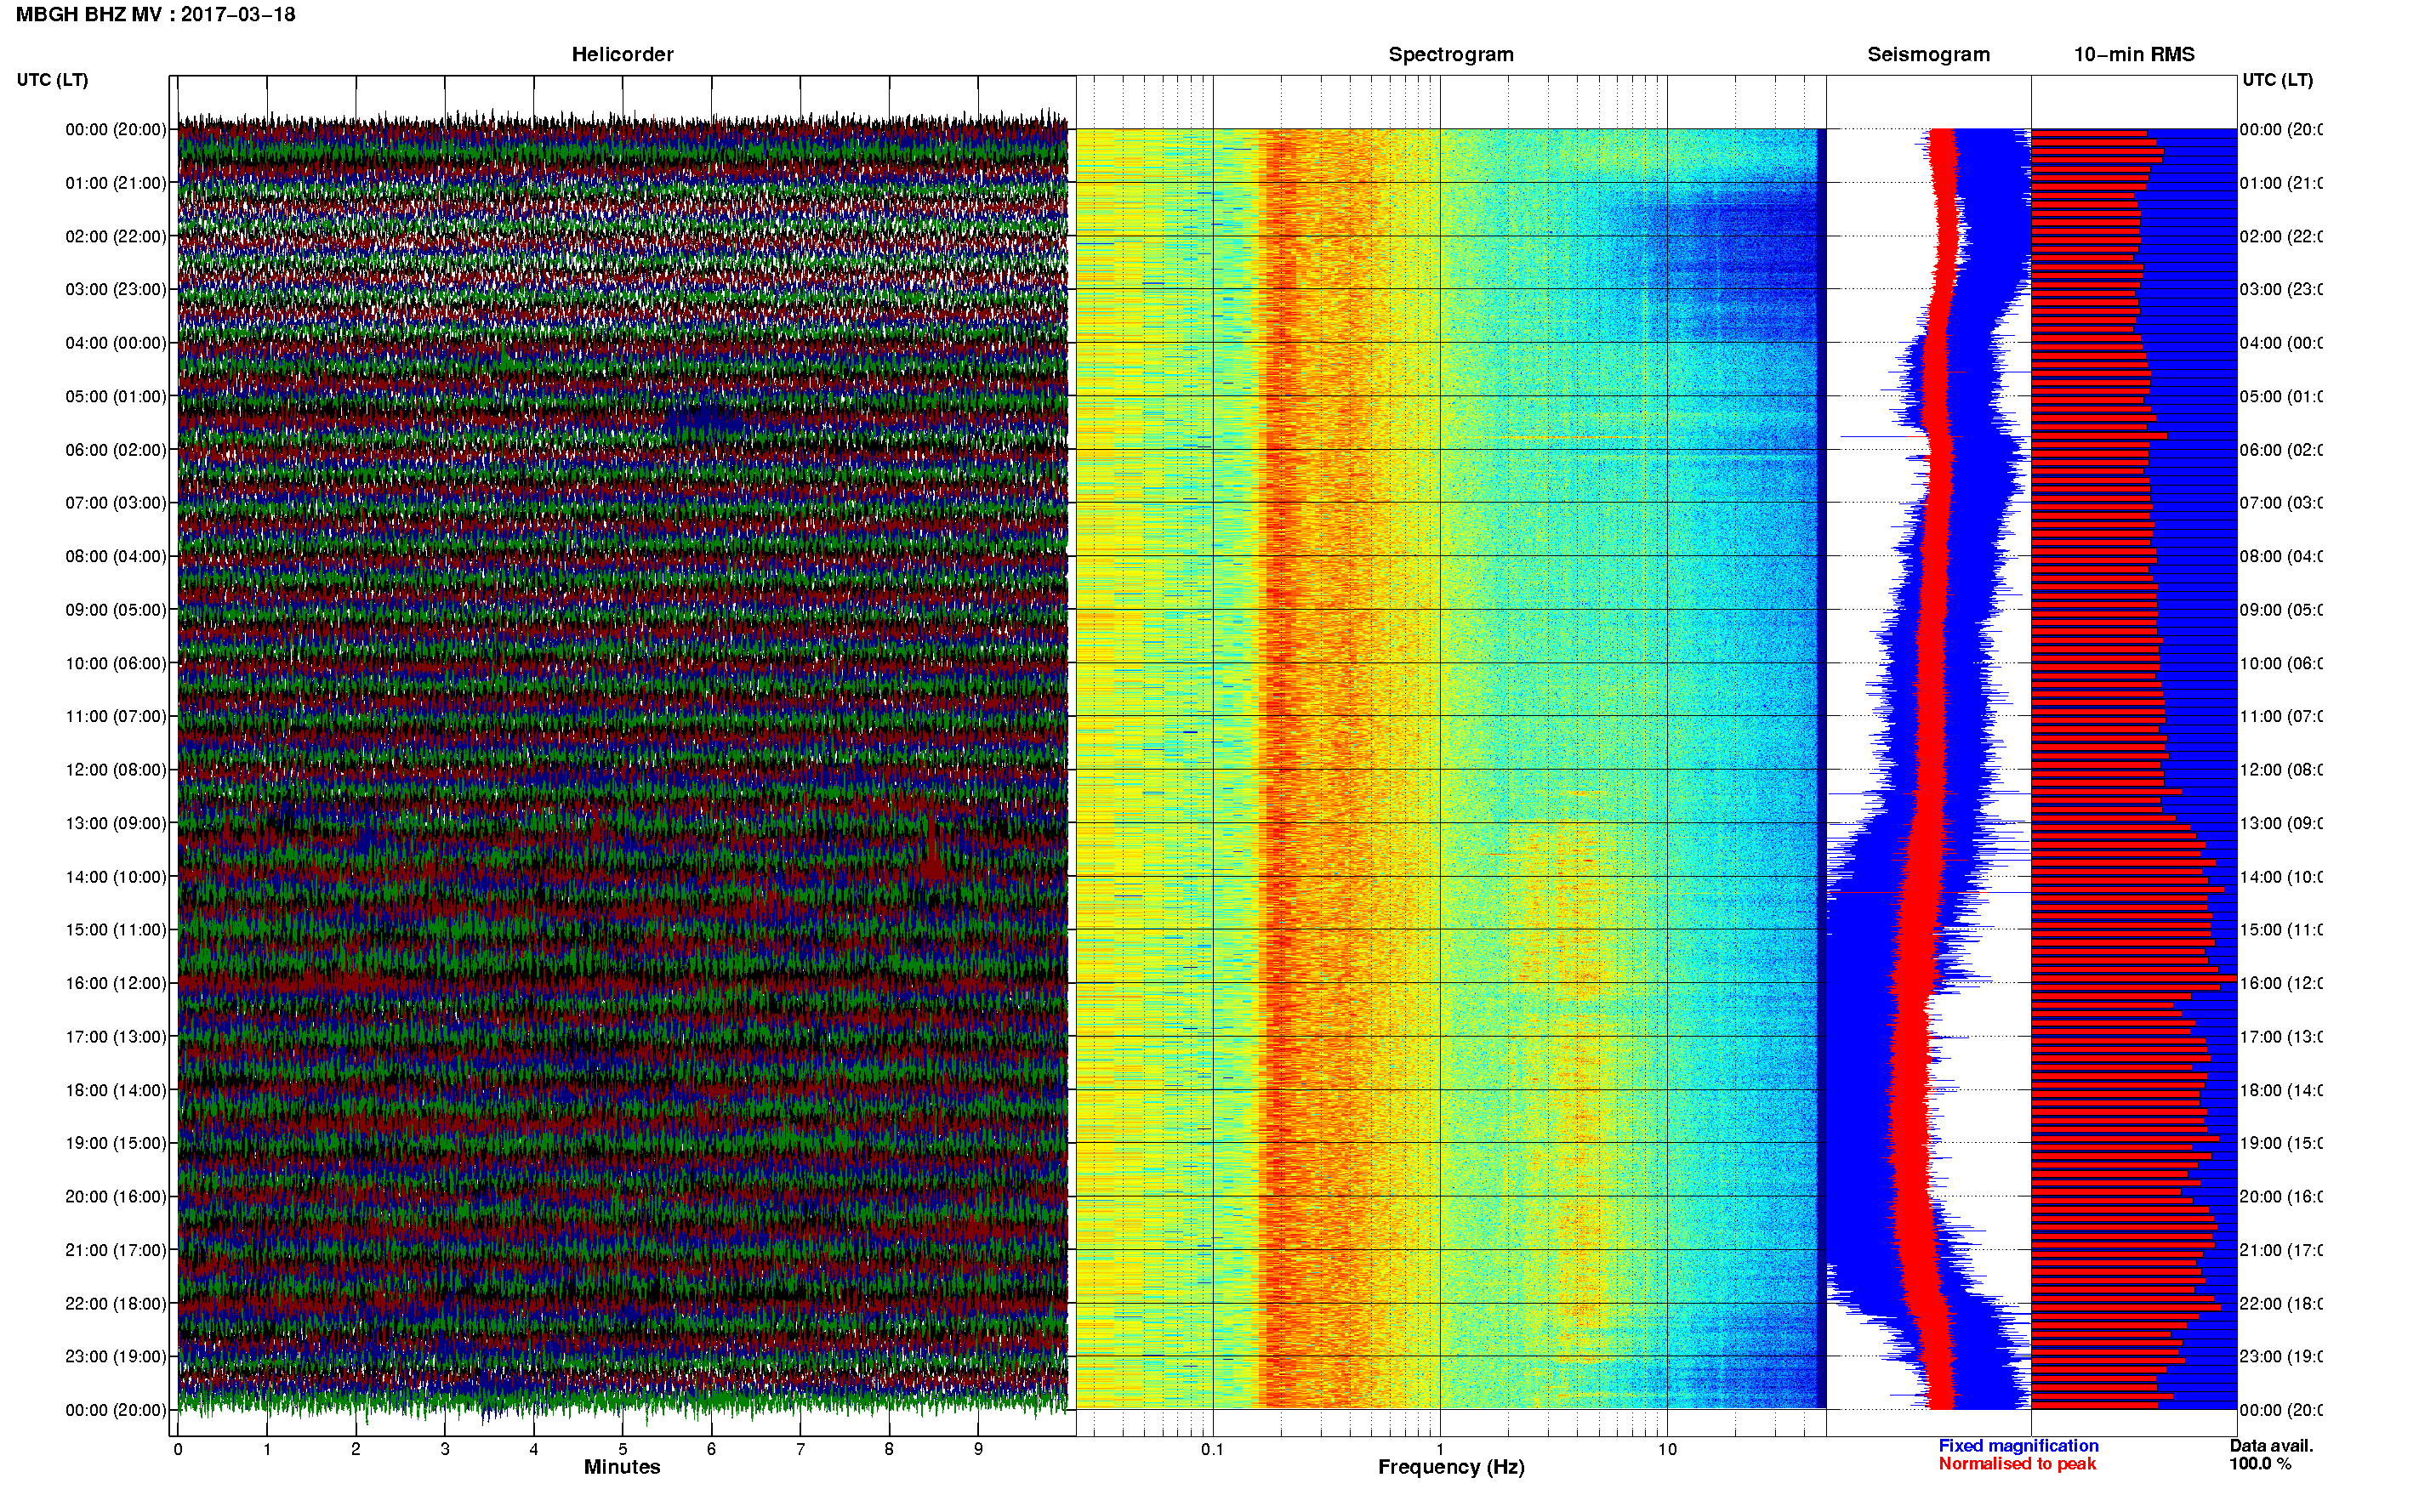
Task: Click the left time label '09:00 (05:00)'
Action: tap(116, 609)
